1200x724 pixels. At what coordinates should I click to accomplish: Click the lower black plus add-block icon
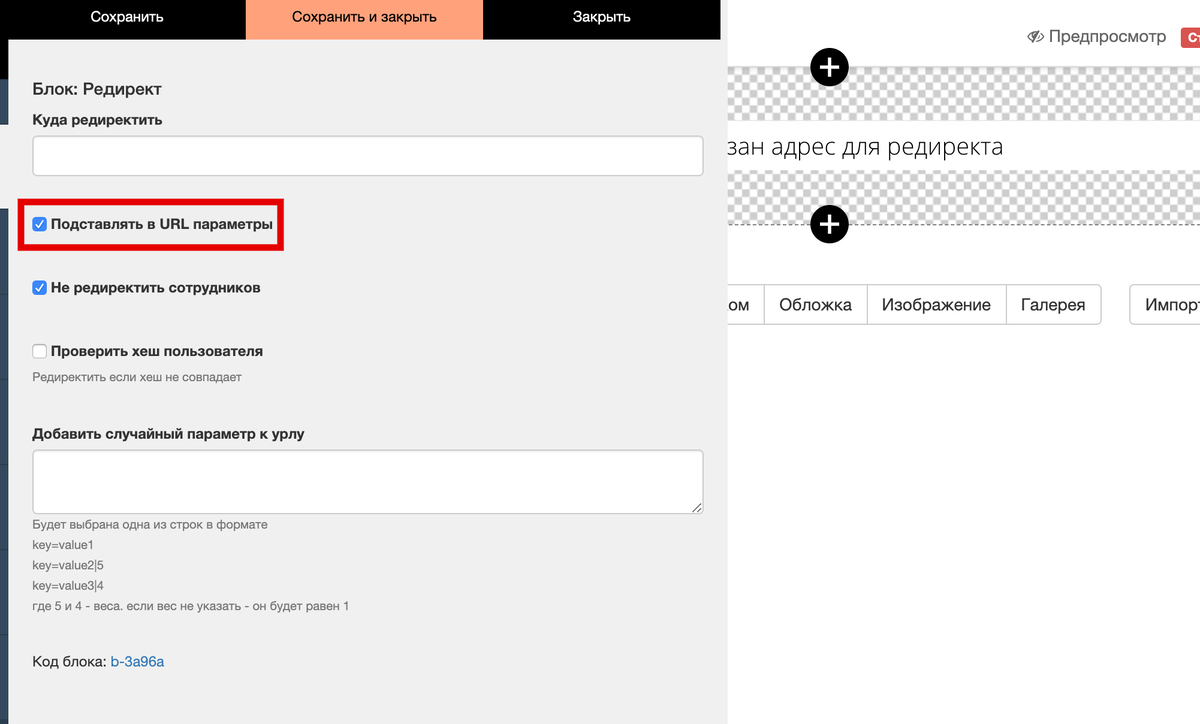[x=828, y=224]
